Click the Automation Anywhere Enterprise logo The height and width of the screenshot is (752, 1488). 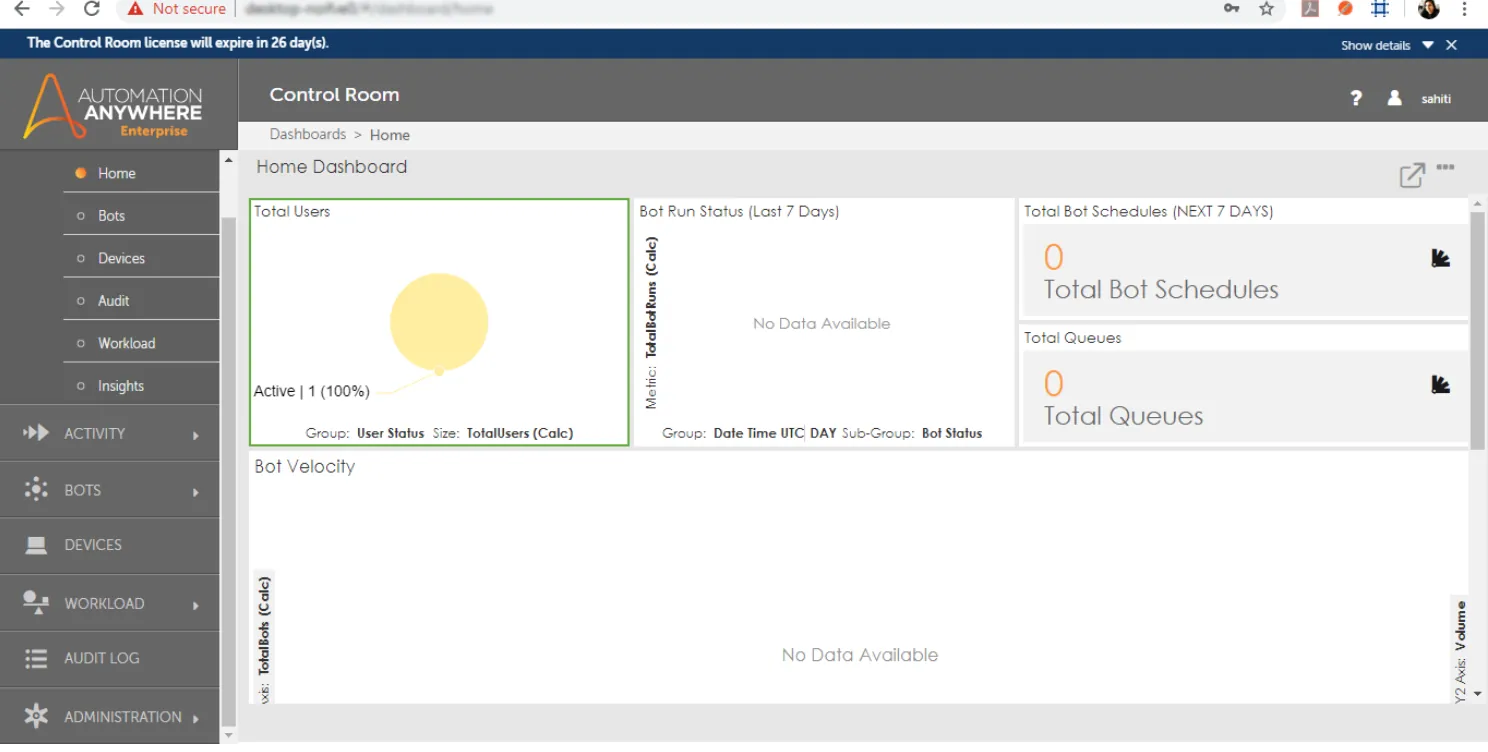point(113,106)
